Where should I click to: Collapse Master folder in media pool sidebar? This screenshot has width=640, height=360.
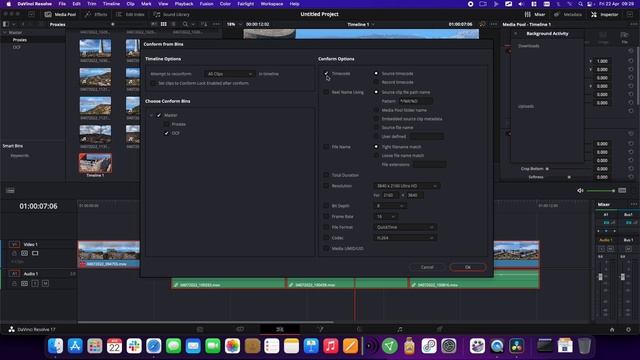[5, 33]
